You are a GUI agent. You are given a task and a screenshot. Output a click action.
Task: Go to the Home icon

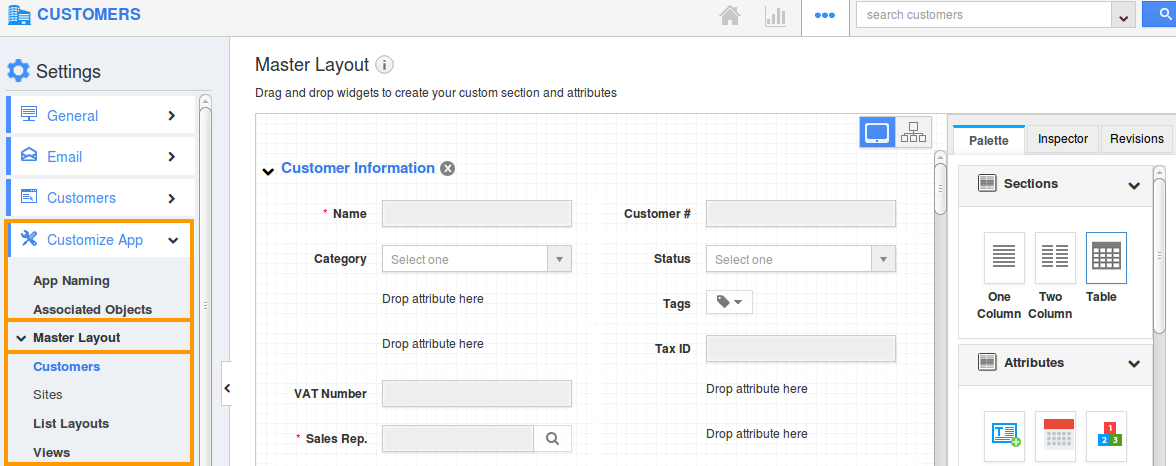[x=731, y=16]
